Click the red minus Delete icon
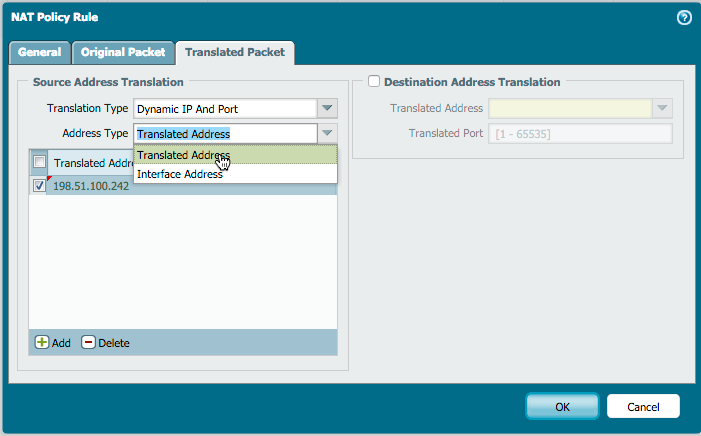Image resolution: width=701 pixels, height=436 pixels. pyautogui.click(x=88, y=343)
